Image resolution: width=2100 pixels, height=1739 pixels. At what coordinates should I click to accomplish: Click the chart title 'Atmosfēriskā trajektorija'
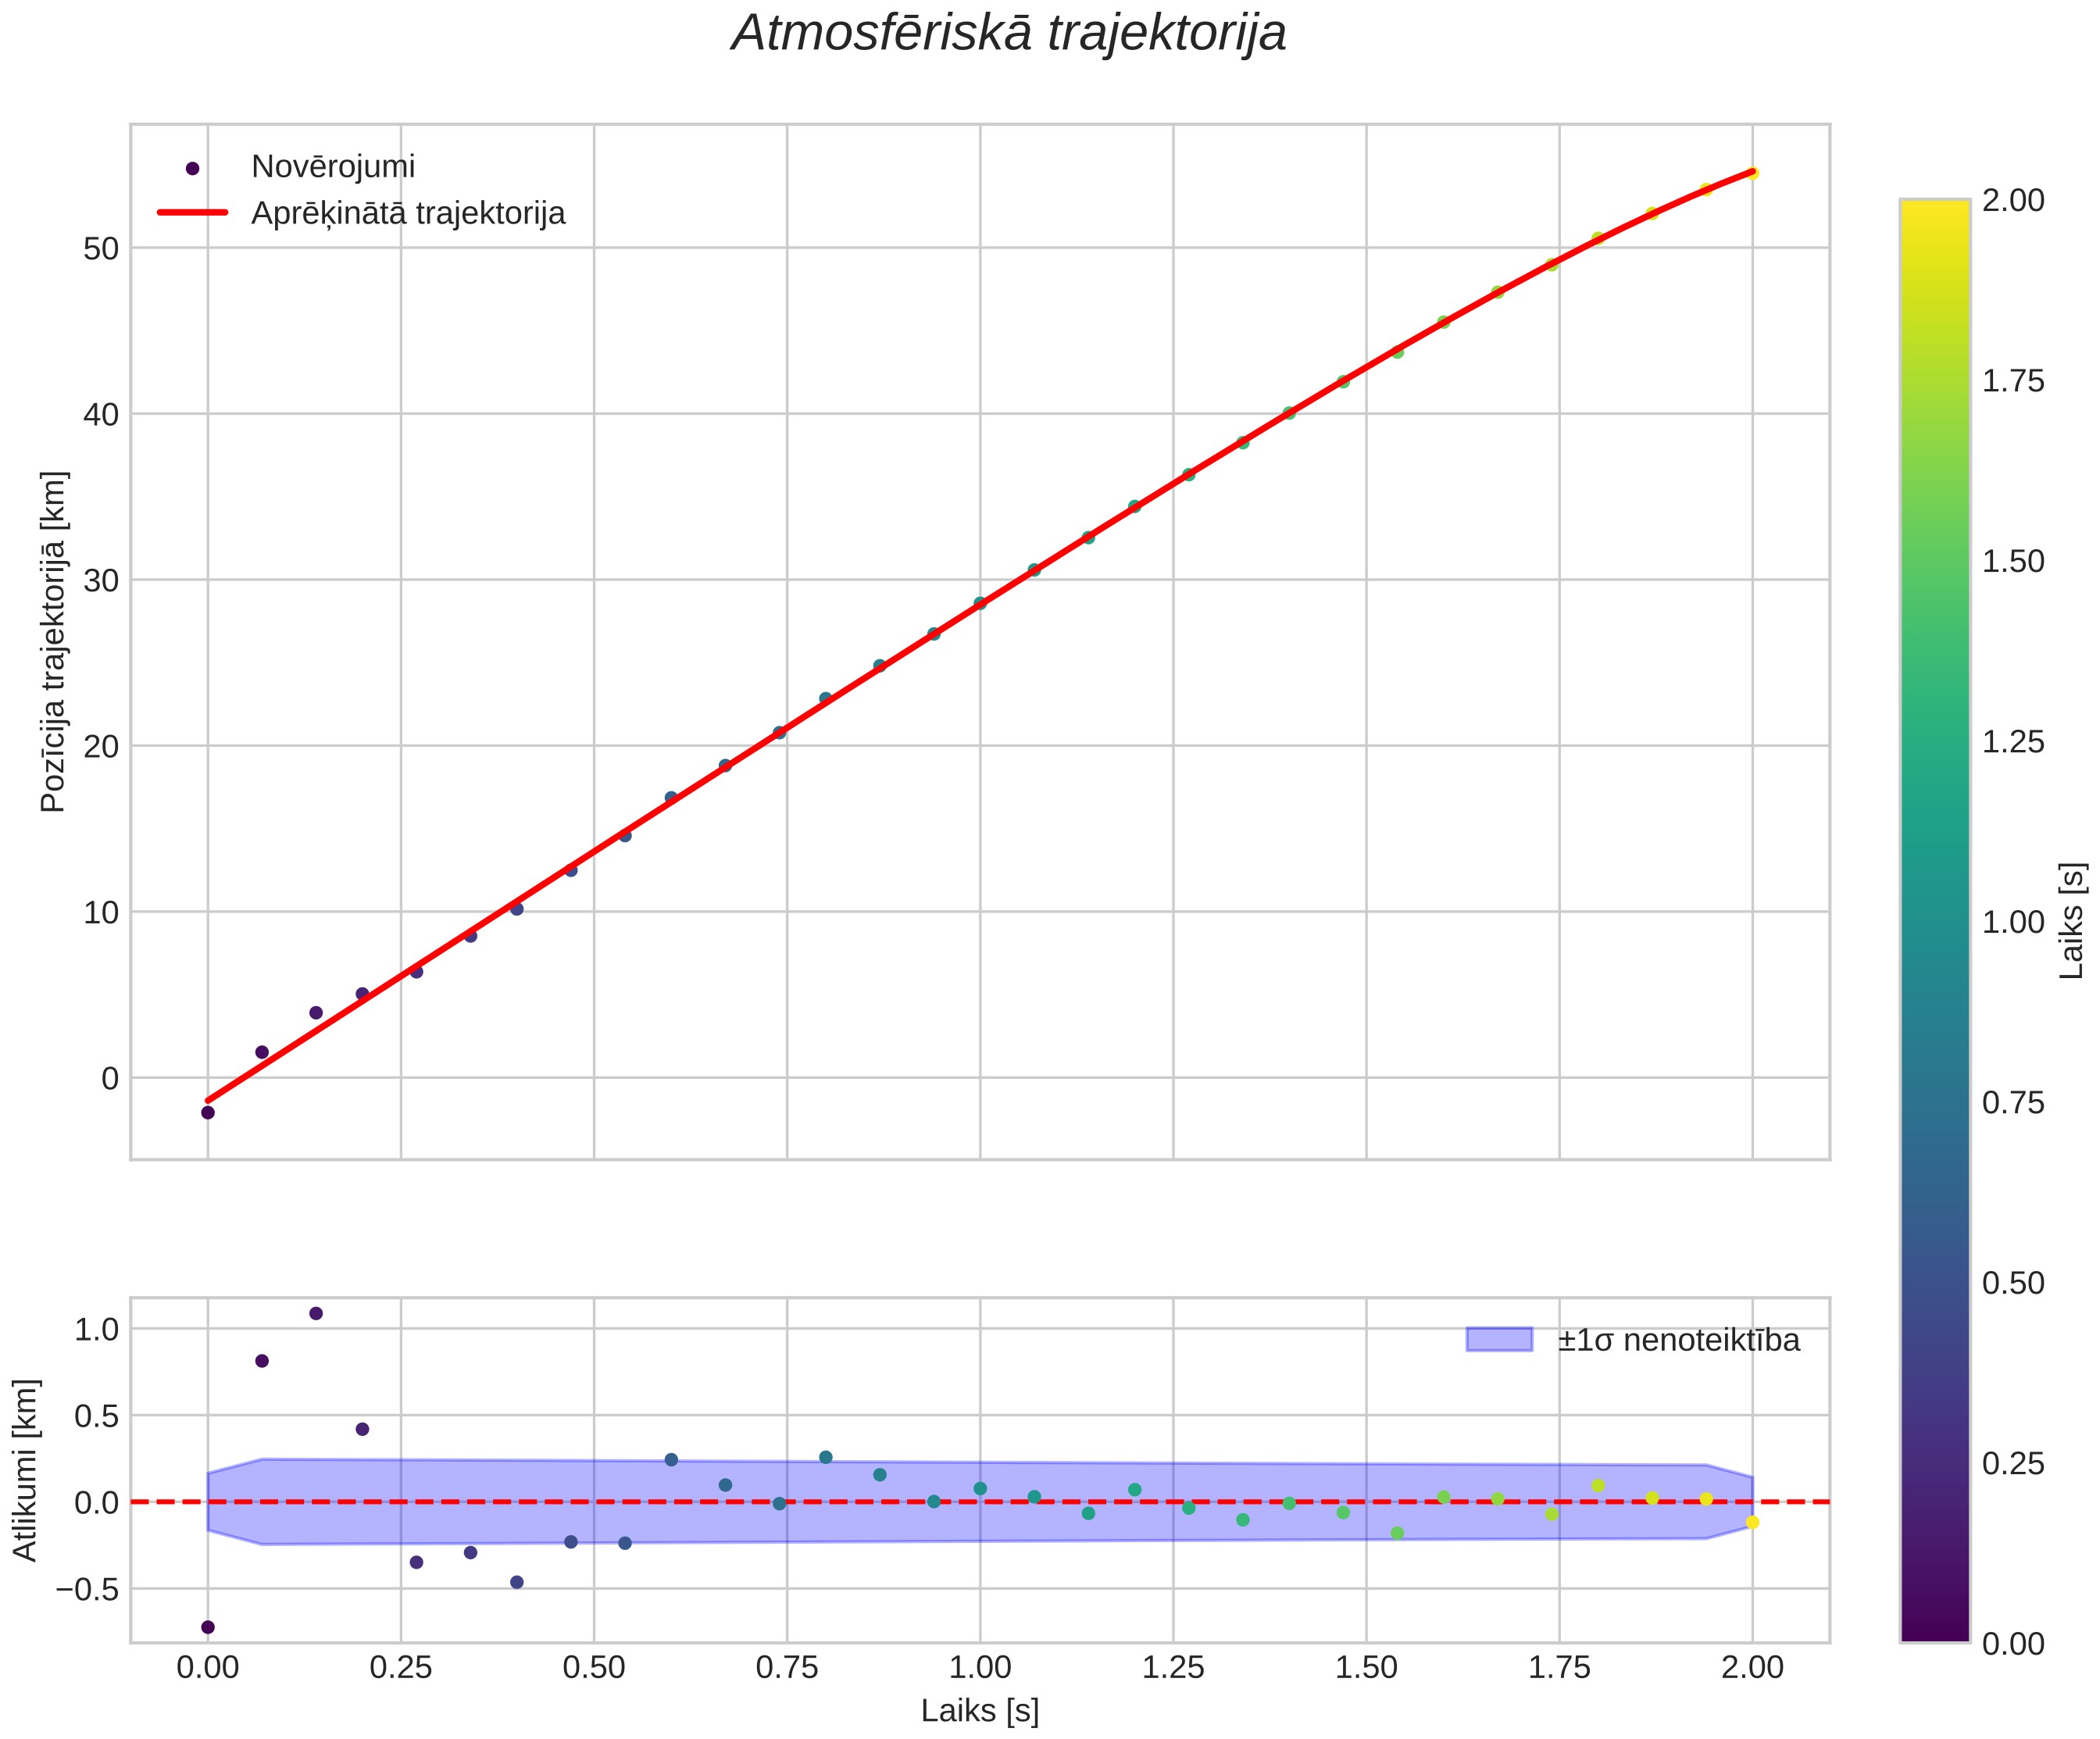tap(1009, 34)
